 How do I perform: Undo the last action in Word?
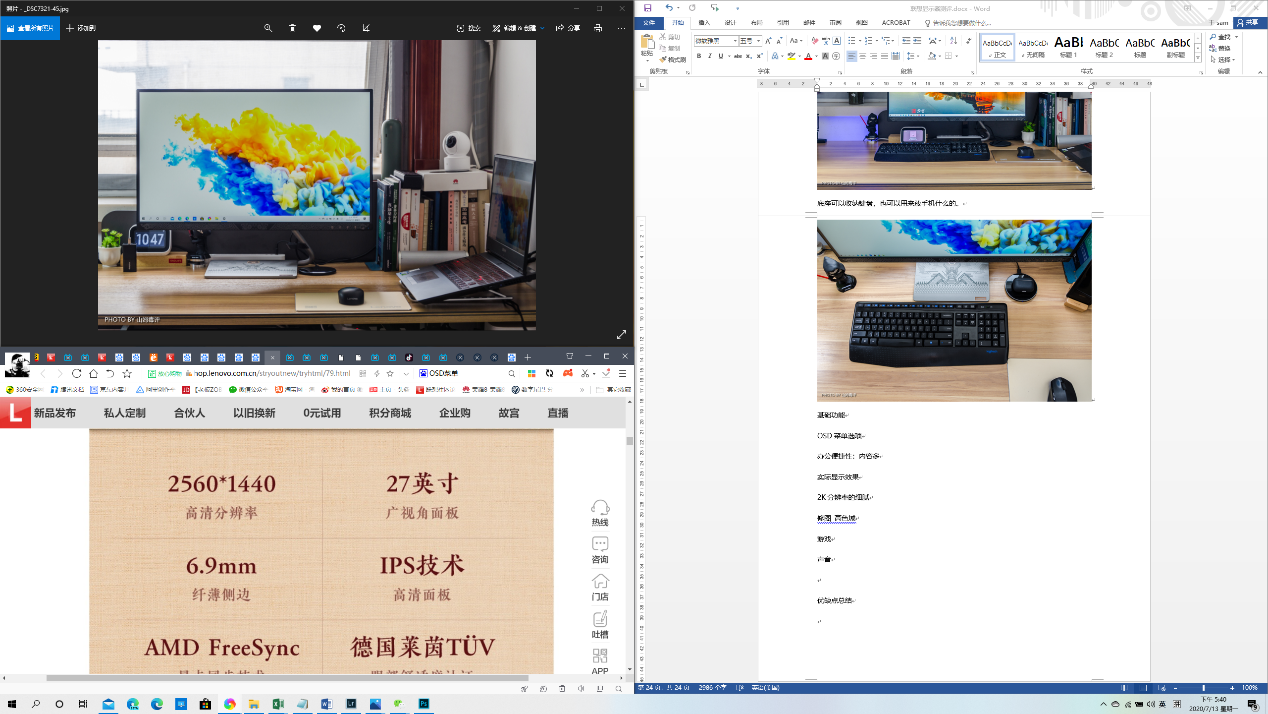pyautogui.click(x=669, y=7)
